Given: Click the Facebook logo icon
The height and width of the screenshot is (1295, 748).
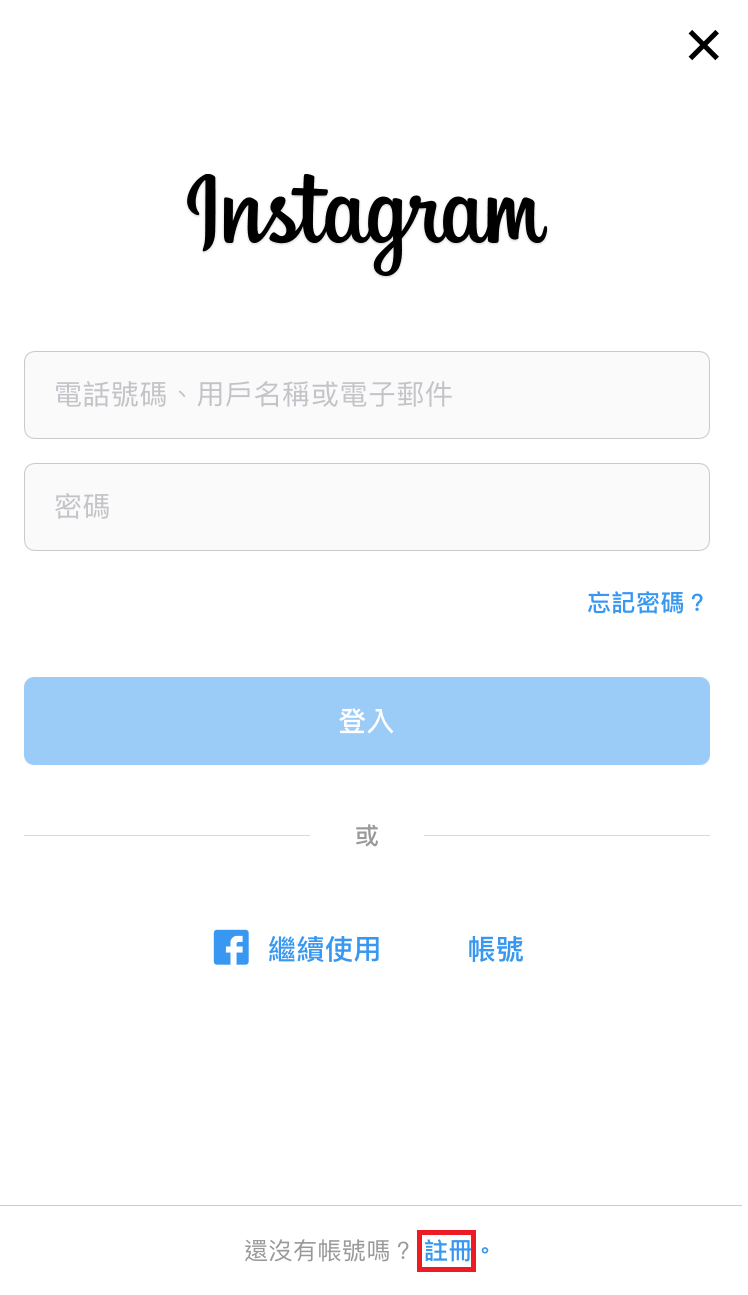Looking at the screenshot, I should pyautogui.click(x=231, y=948).
